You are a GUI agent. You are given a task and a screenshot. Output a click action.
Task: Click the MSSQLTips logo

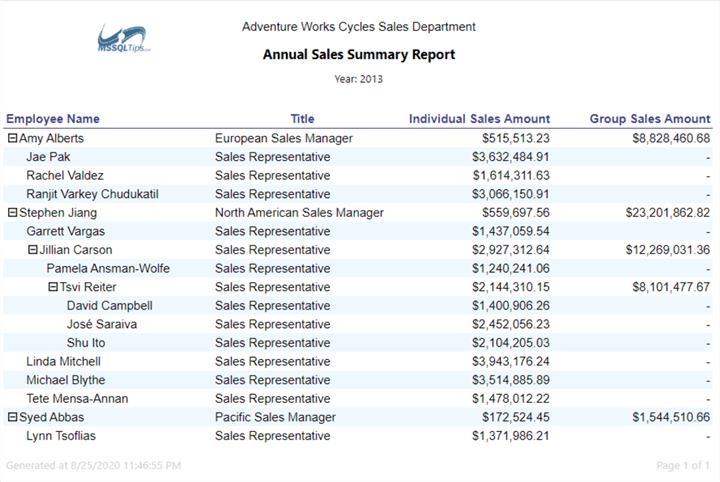123,39
